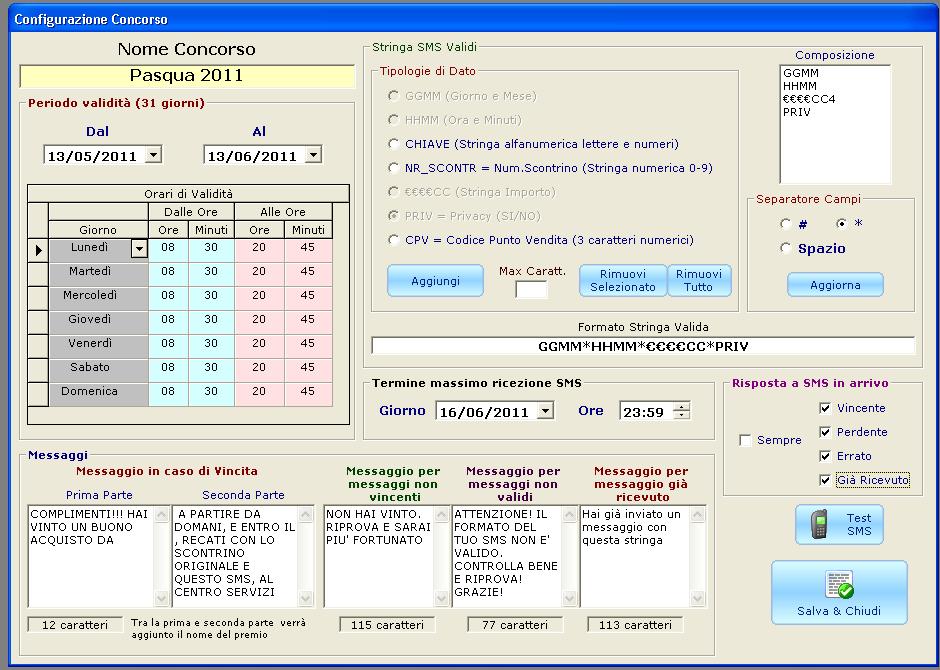
Task: Click the Seconda Parte win message box
Action: (x=236, y=556)
